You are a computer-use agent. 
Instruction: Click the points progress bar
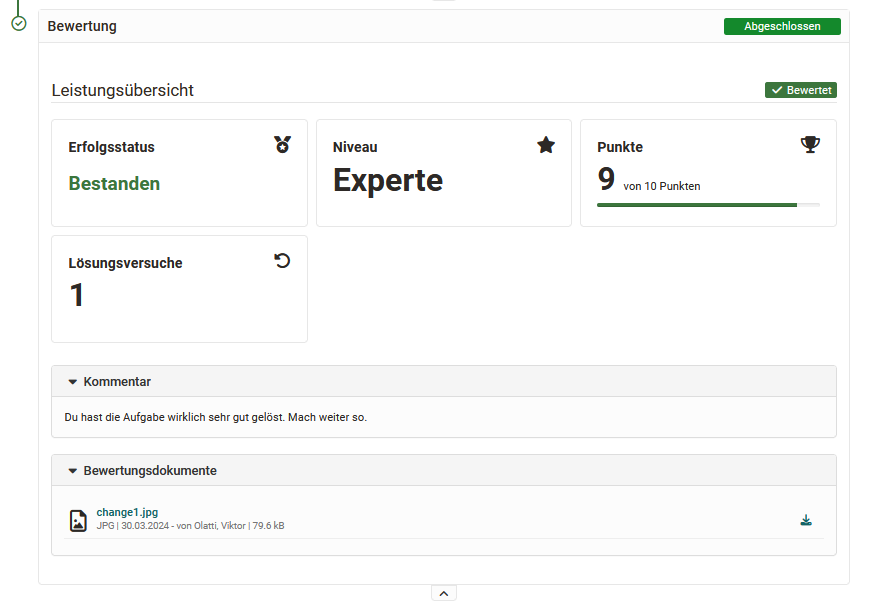coord(708,205)
